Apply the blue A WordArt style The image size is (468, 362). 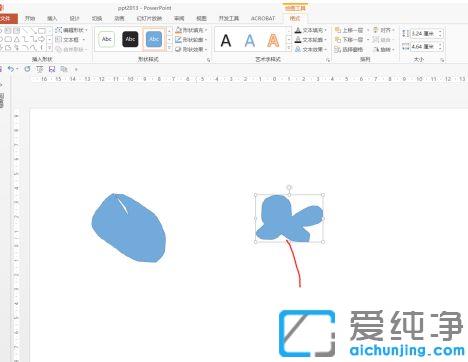click(x=250, y=41)
